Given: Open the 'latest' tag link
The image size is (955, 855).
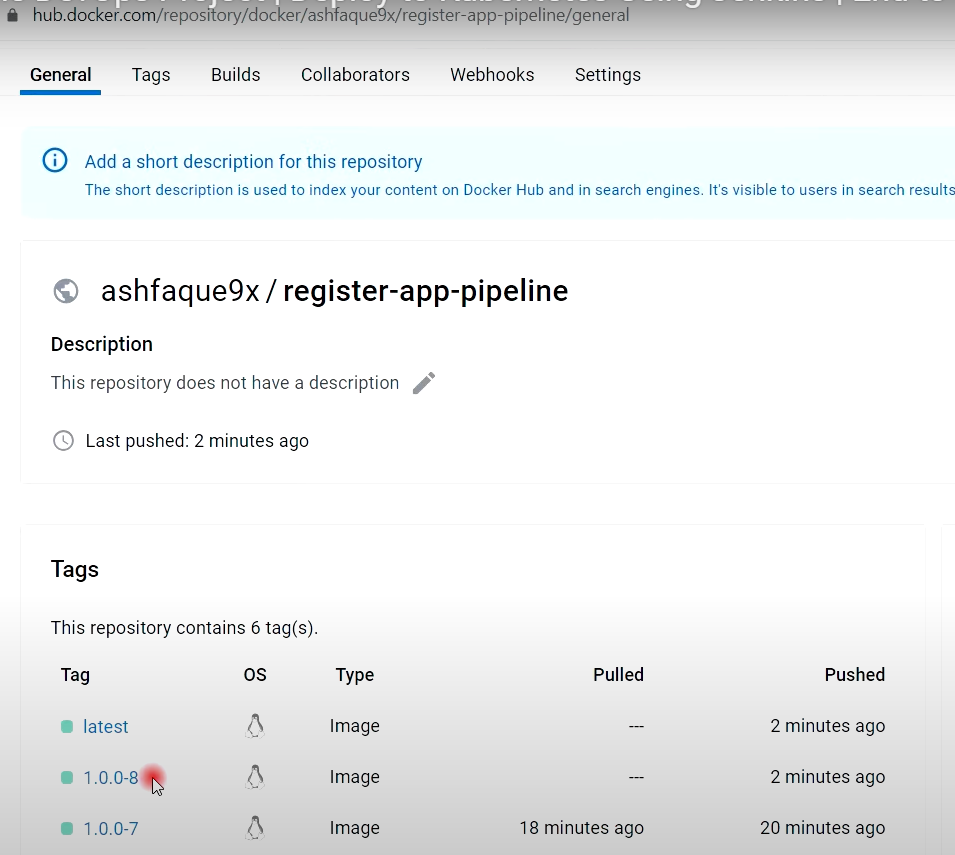Looking at the screenshot, I should [x=105, y=727].
